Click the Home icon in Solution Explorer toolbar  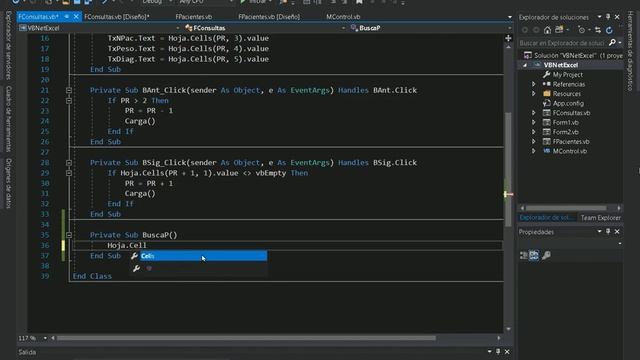[547, 30]
